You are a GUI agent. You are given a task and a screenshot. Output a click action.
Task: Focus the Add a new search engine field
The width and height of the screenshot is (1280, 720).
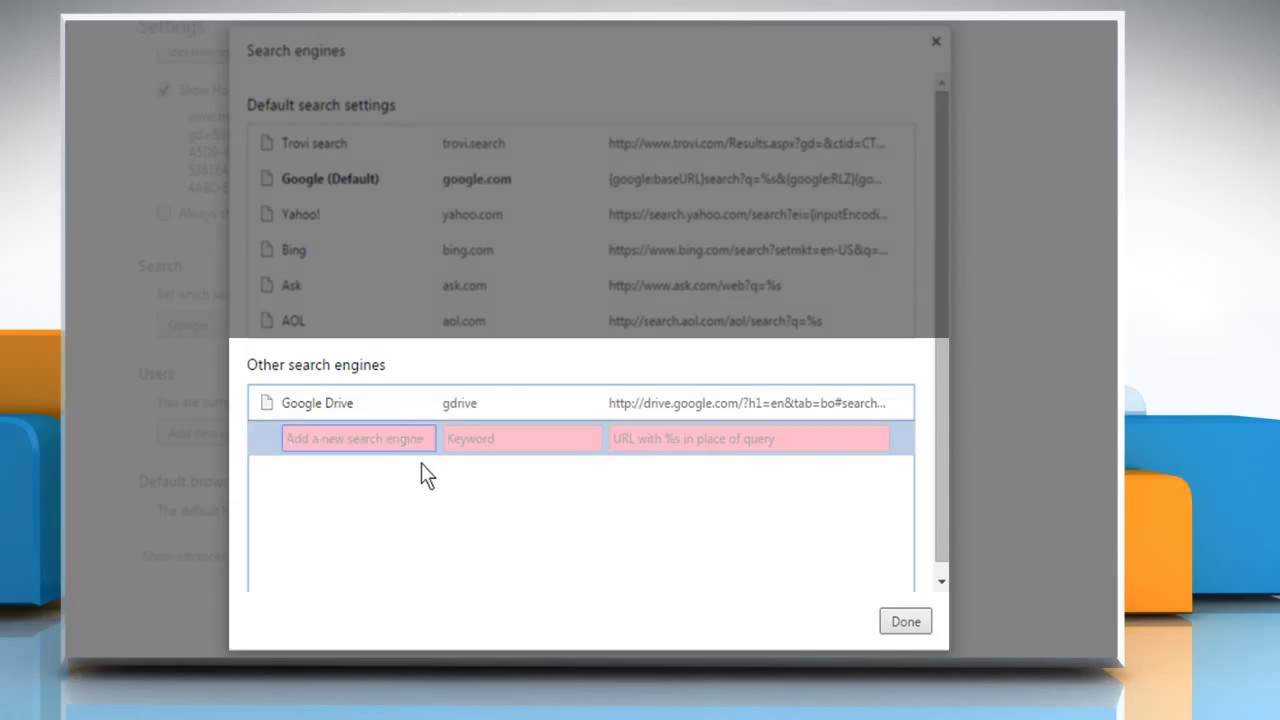point(359,439)
